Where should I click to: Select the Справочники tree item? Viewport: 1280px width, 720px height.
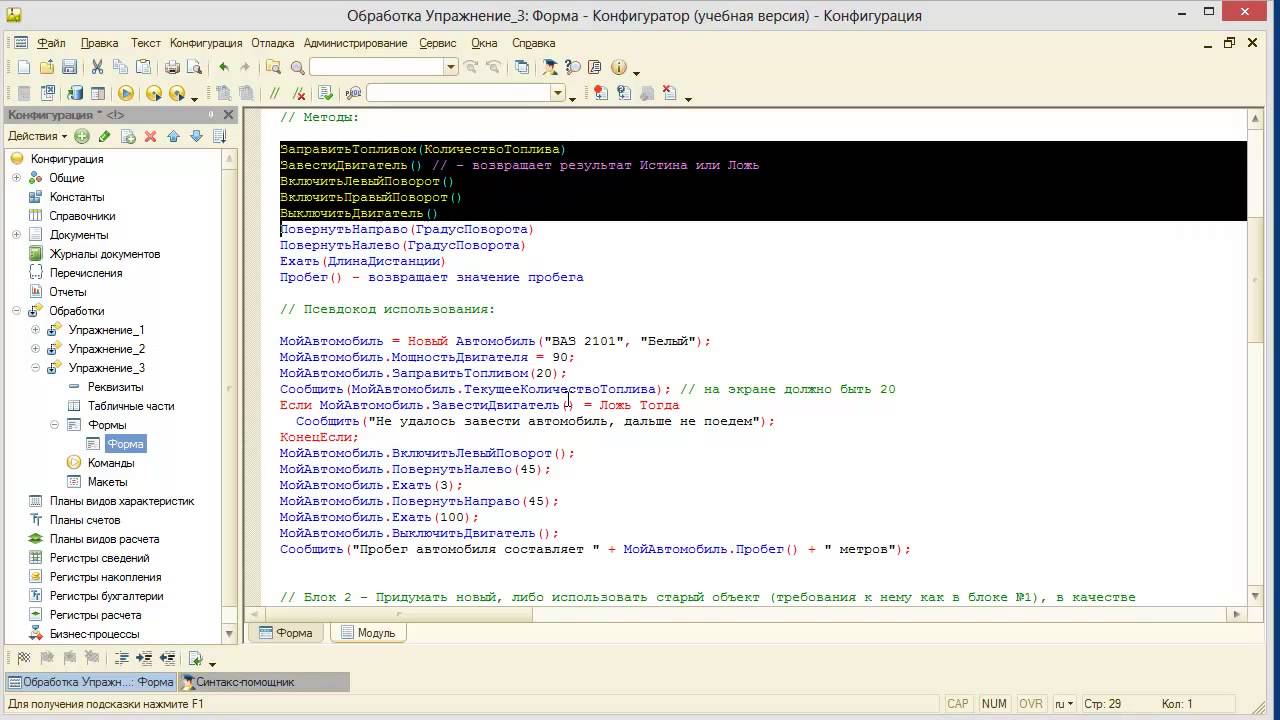click(x=82, y=216)
